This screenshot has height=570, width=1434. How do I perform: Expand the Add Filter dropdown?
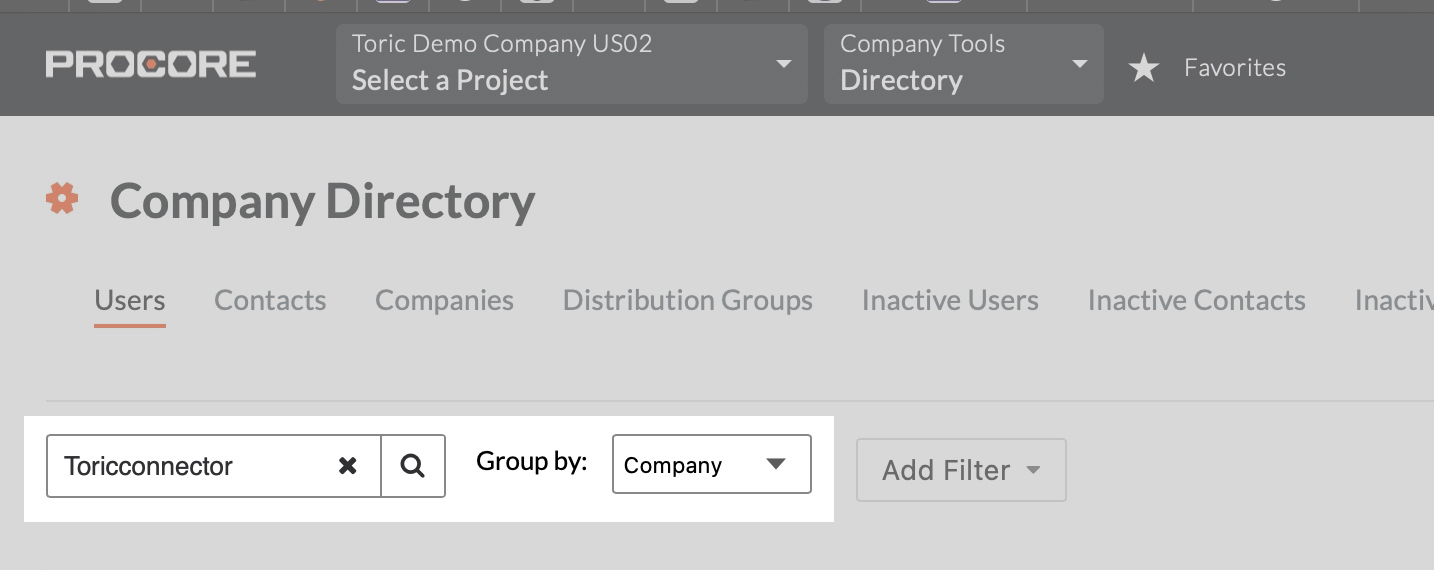click(961, 470)
